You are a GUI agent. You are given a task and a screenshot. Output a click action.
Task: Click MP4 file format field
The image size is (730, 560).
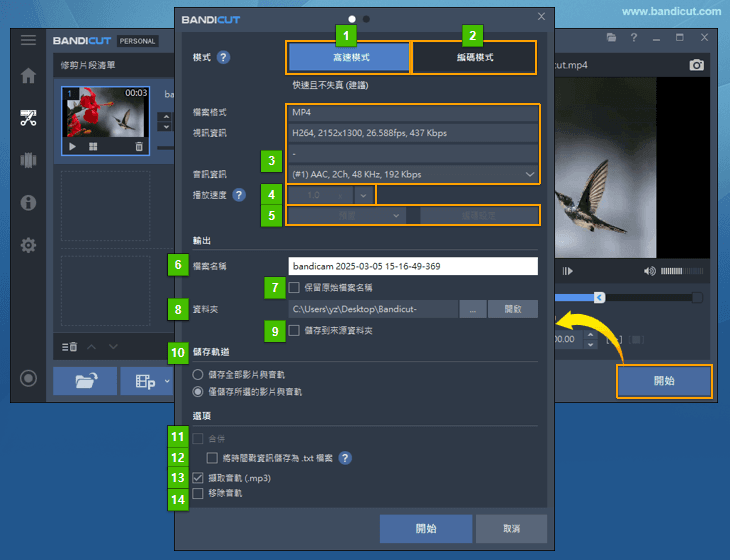413,112
